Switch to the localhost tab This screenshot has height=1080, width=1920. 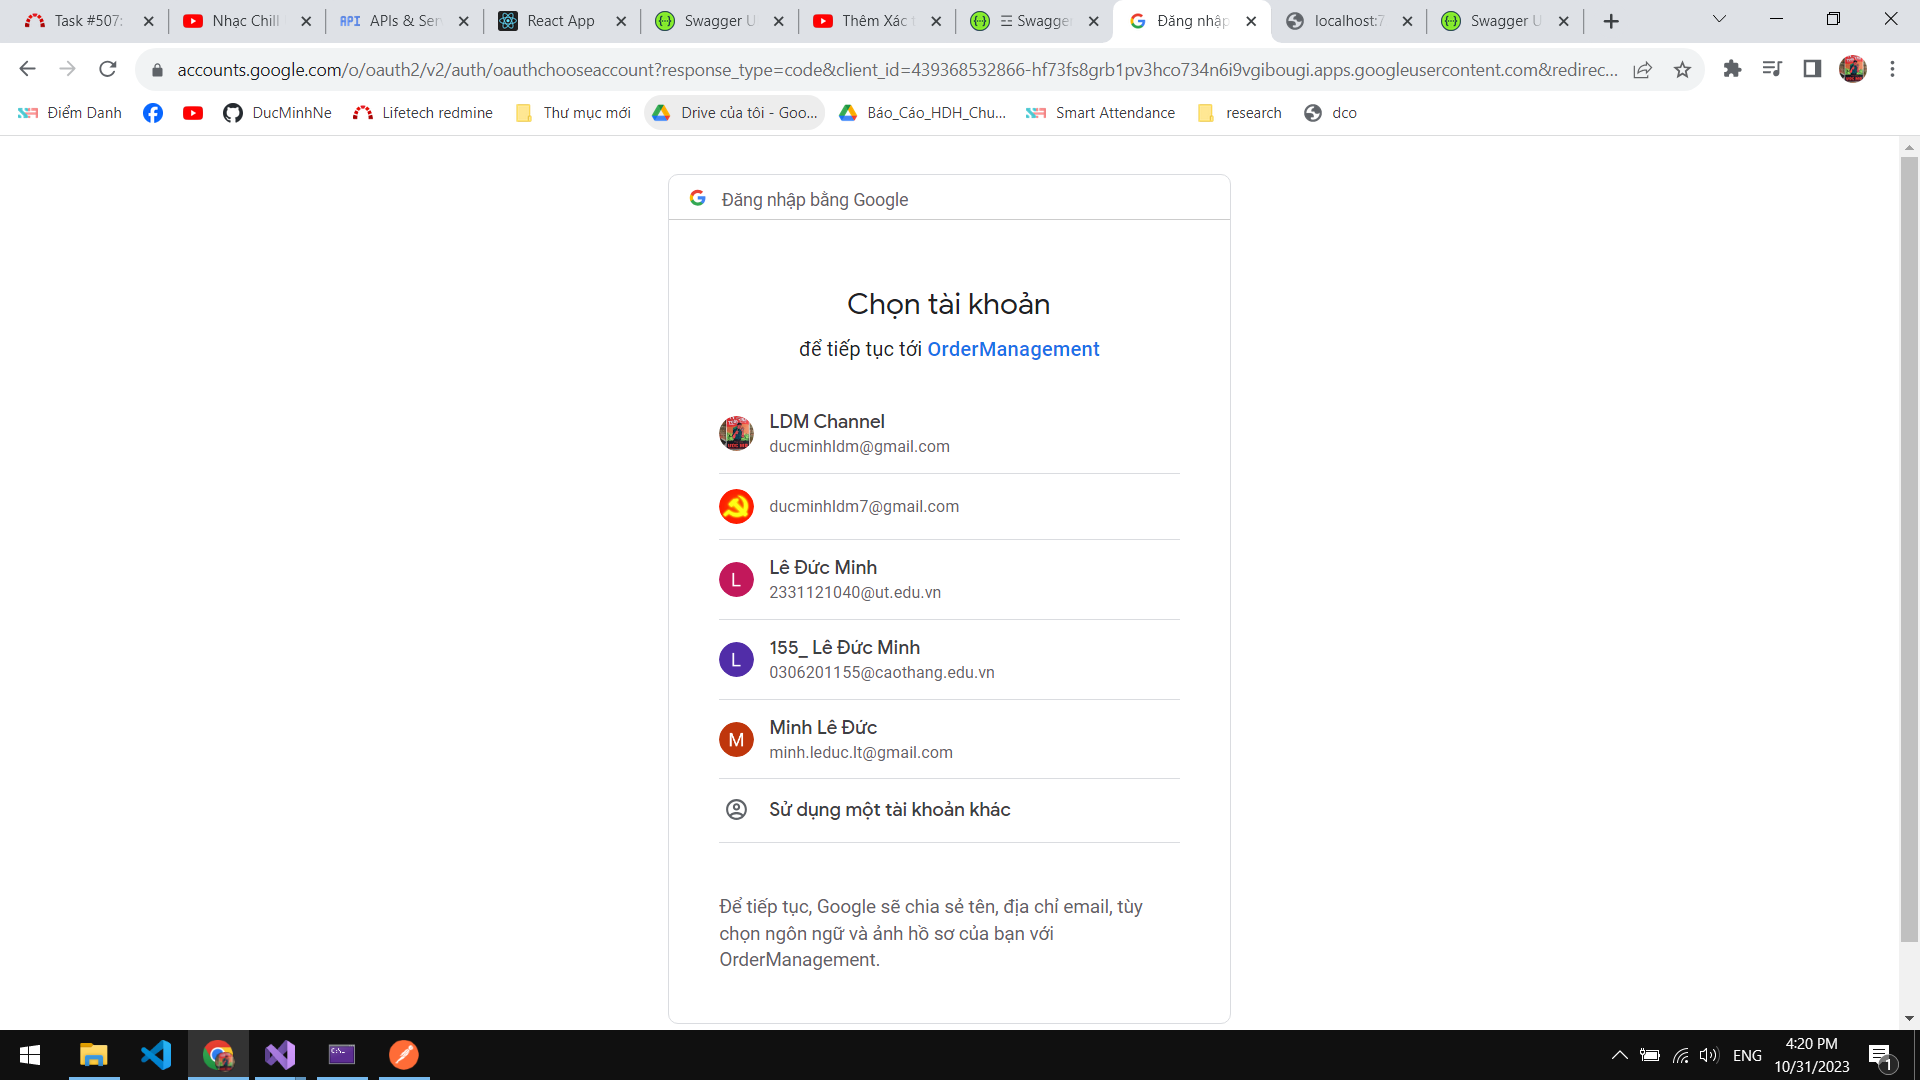[1347, 21]
